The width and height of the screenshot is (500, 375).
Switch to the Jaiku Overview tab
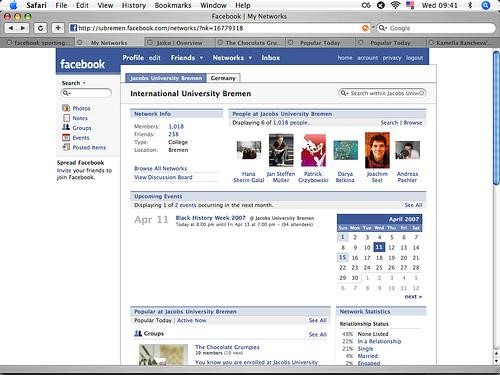[x=179, y=43]
